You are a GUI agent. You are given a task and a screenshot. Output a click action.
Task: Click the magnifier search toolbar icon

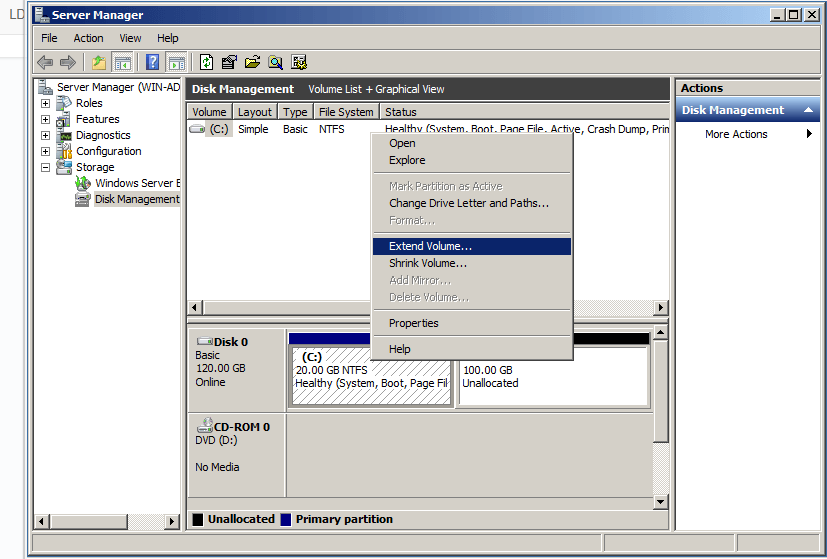[275, 63]
